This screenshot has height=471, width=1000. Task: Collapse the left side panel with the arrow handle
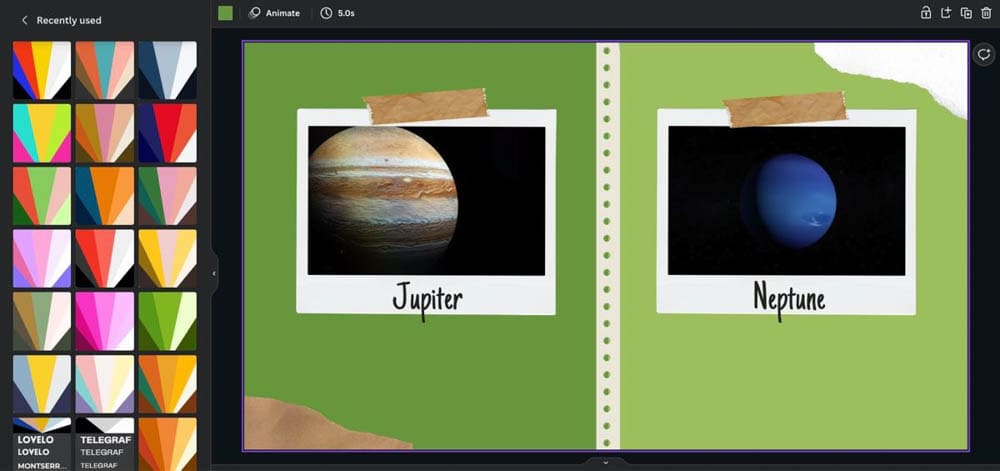214,273
